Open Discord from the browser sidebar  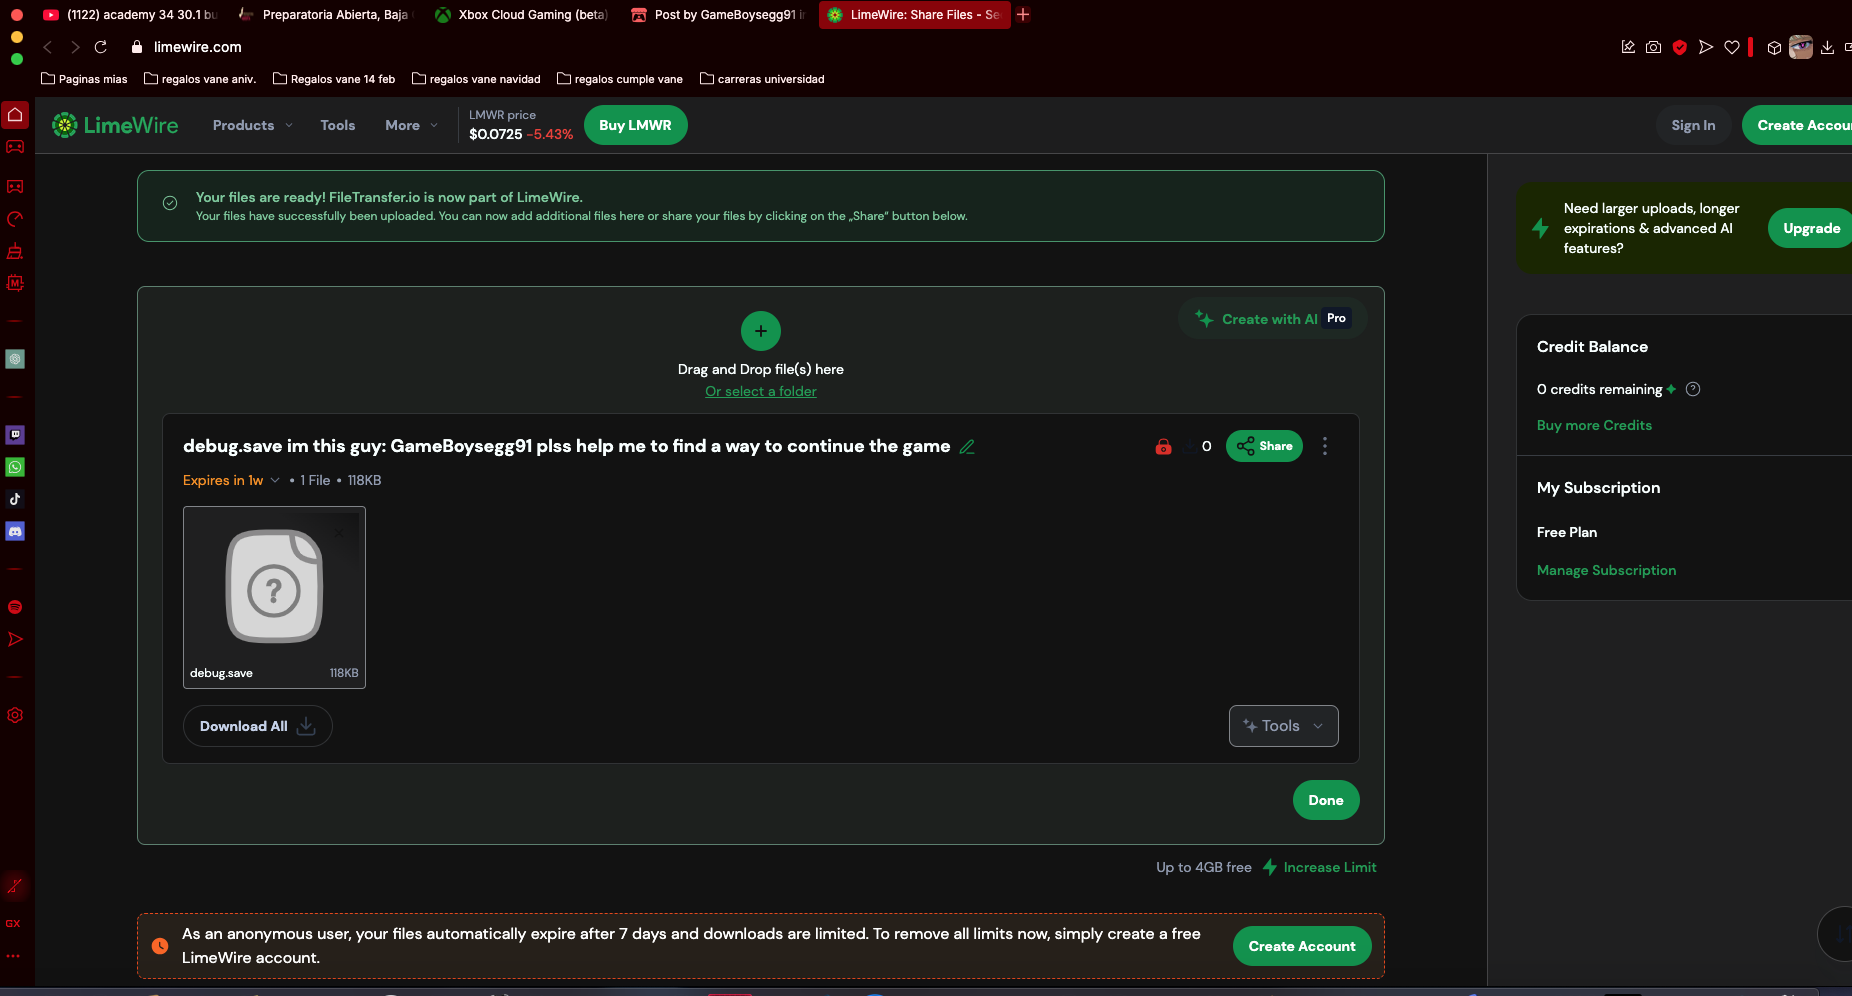click(x=15, y=531)
